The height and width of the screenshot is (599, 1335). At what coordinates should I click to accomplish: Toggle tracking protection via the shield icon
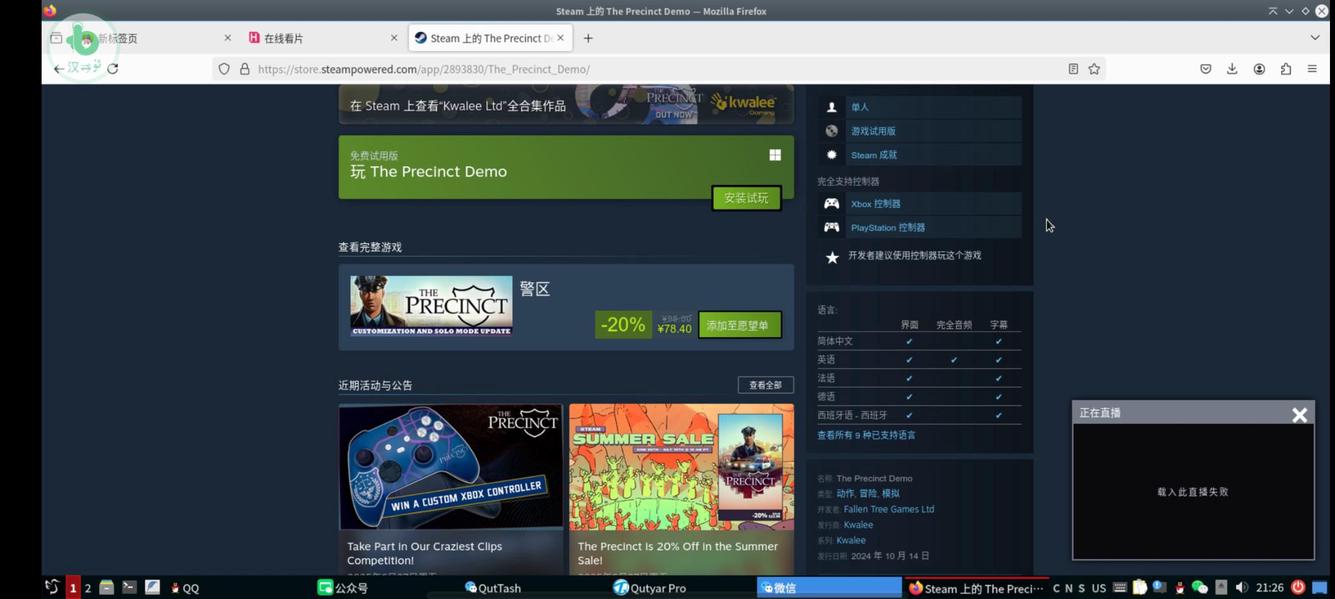[x=224, y=68]
